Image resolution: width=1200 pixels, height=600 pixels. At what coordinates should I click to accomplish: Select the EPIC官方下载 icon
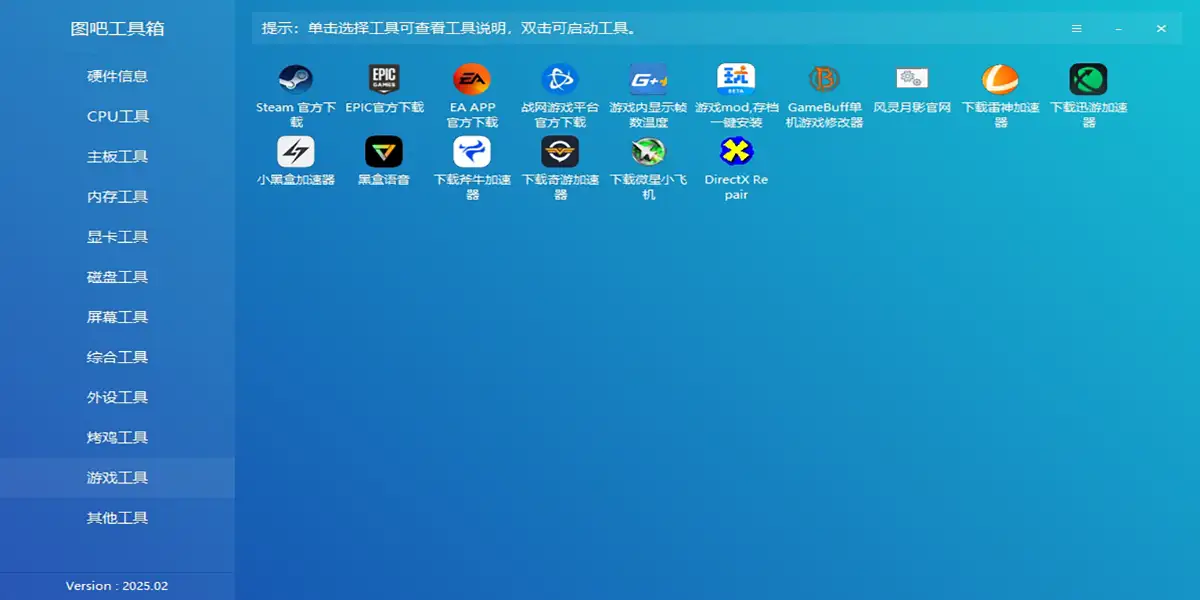click(x=384, y=79)
